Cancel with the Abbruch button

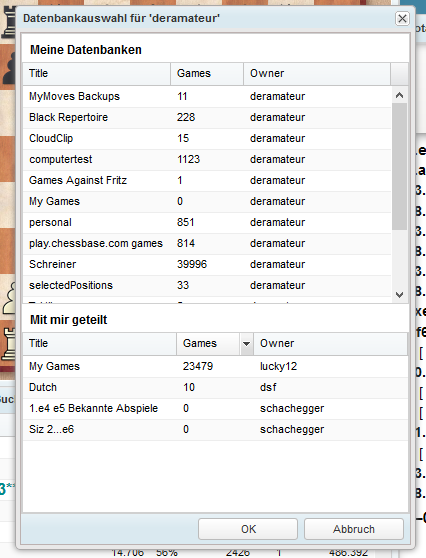click(x=354, y=529)
